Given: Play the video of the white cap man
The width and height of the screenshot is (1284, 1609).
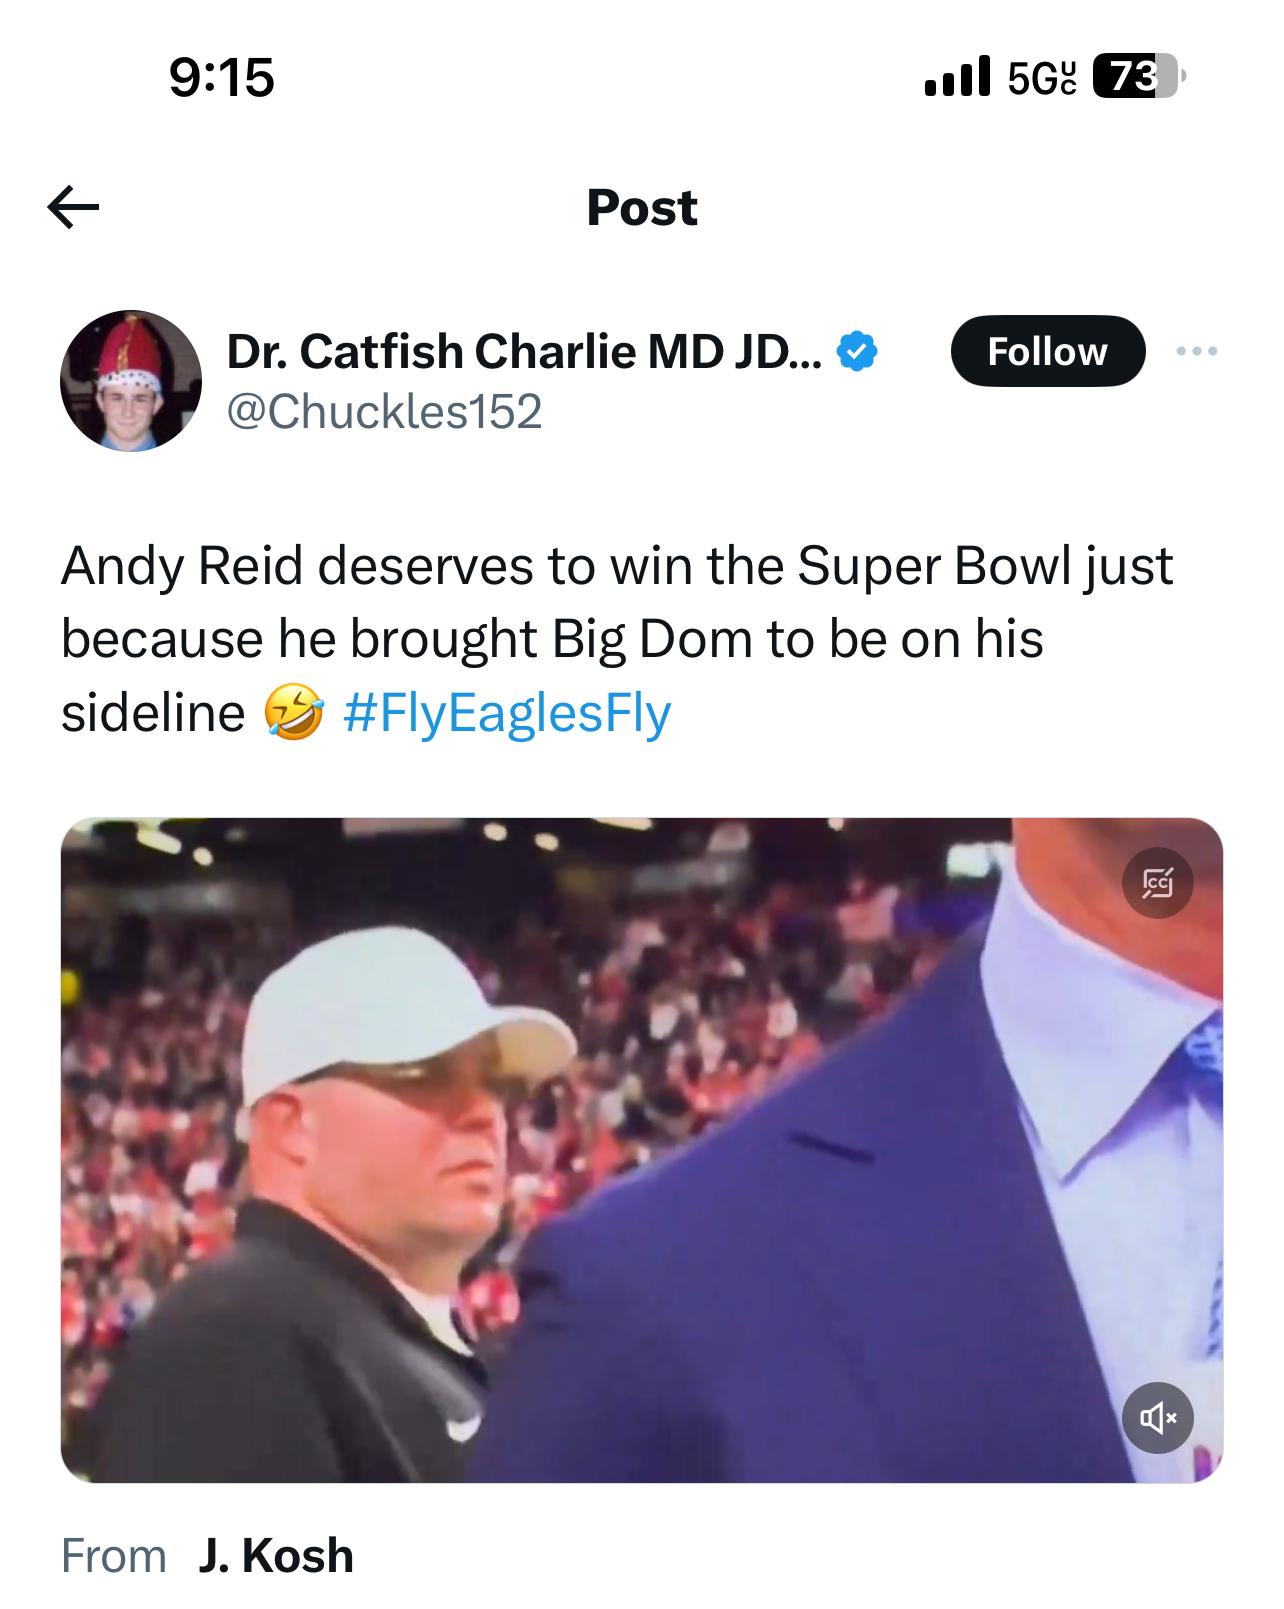Looking at the screenshot, I should [x=642, y=1150].
